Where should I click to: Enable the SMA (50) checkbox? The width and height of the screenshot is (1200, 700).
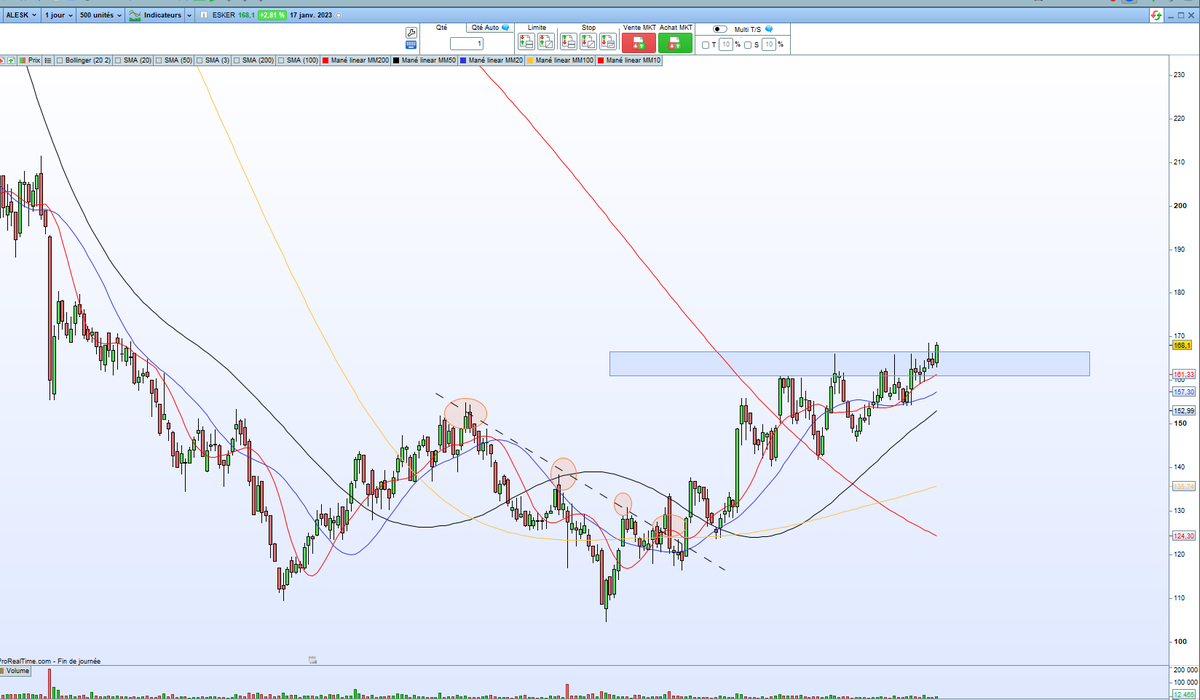click(159, 60)
